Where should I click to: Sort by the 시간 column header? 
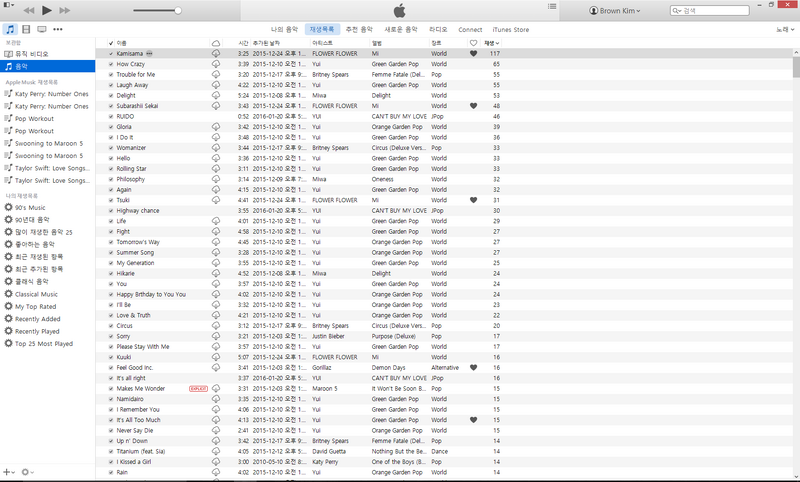tap(243, 43)
